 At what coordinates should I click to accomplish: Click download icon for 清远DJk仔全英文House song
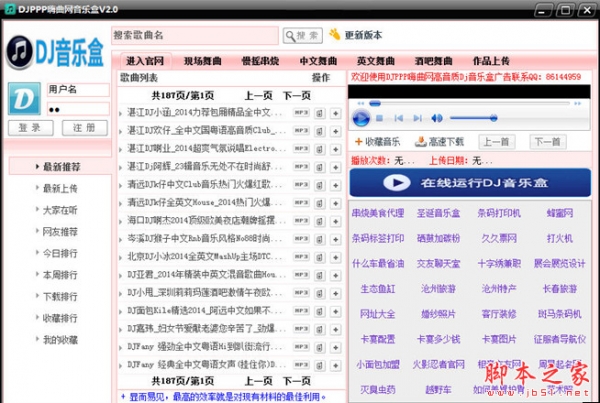320,203
